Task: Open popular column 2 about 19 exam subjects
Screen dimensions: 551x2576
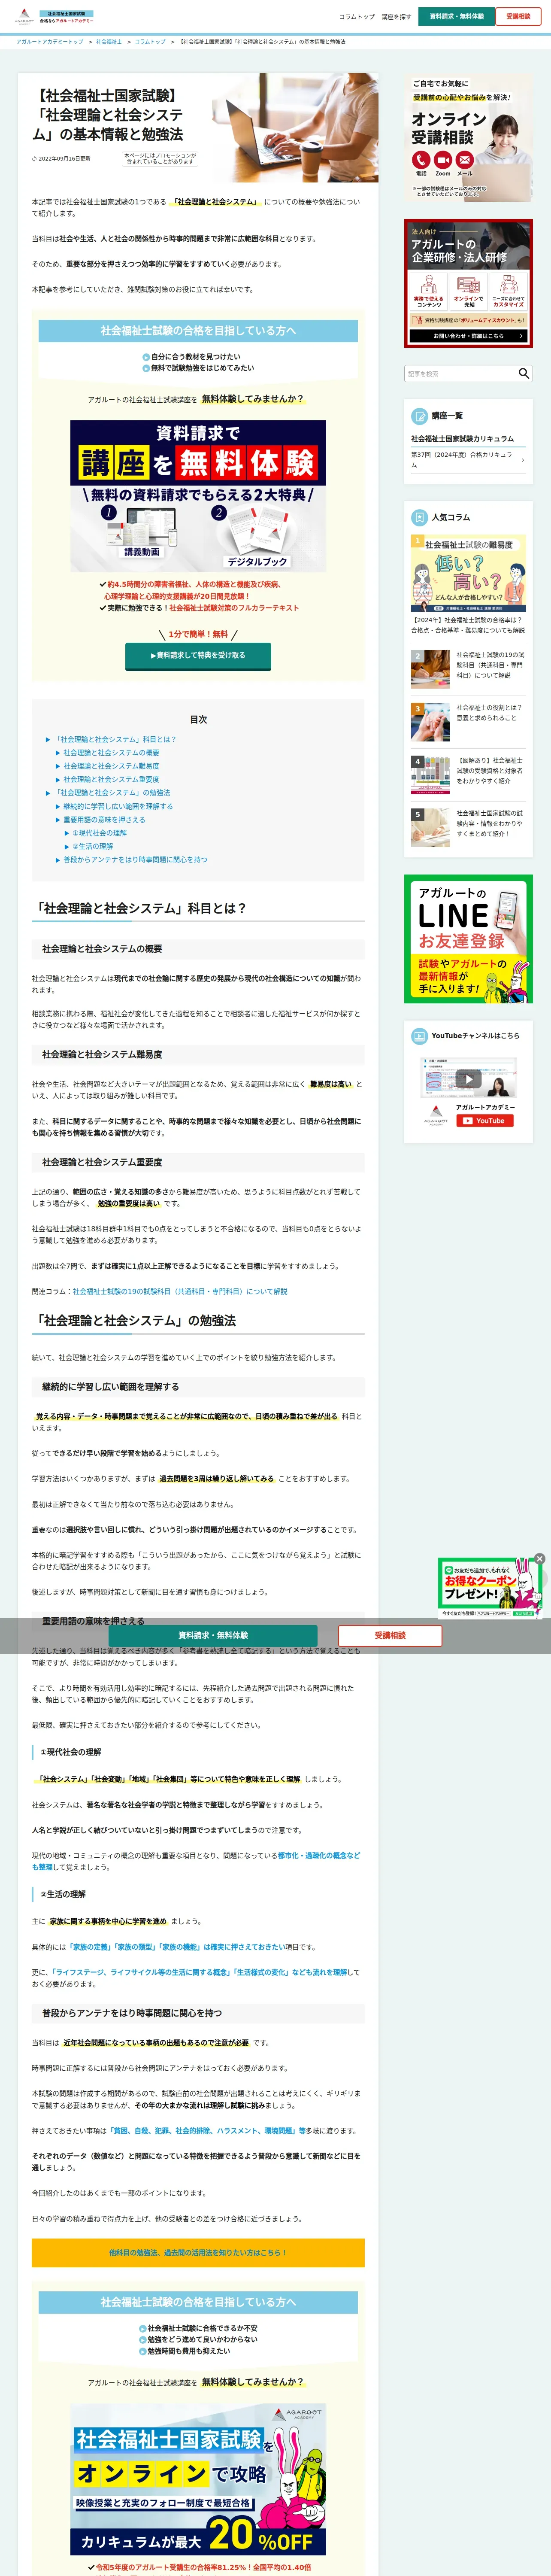Action: [468, 669]
